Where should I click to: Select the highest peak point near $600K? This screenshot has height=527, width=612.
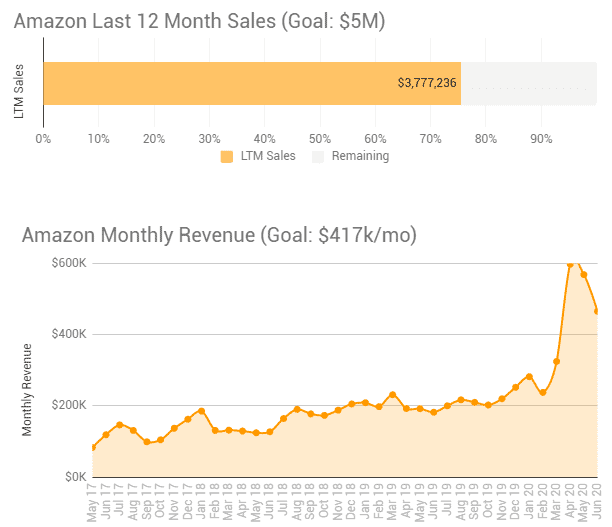pos(570,265)
